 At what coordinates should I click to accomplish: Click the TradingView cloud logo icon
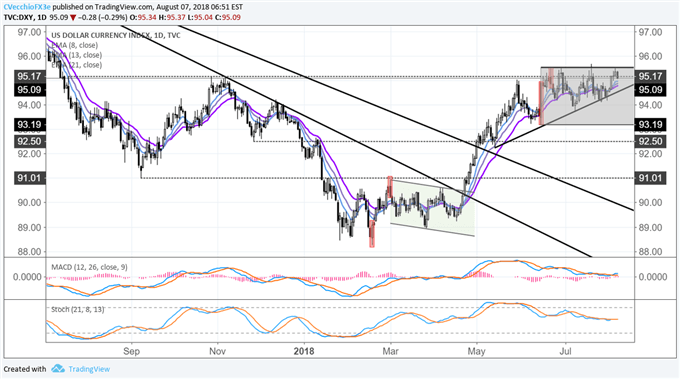(58, 369)
